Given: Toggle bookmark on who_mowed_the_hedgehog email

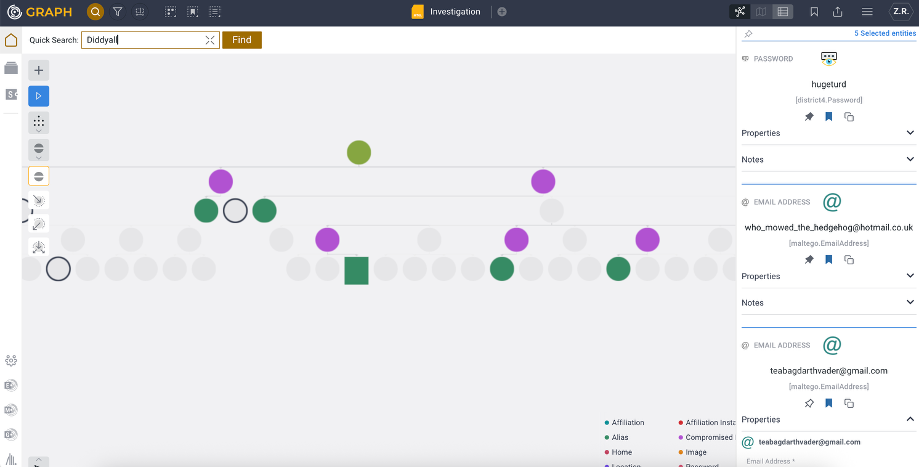Looking at the screenshot, I should pyautogui.click(x=828, y=260).
